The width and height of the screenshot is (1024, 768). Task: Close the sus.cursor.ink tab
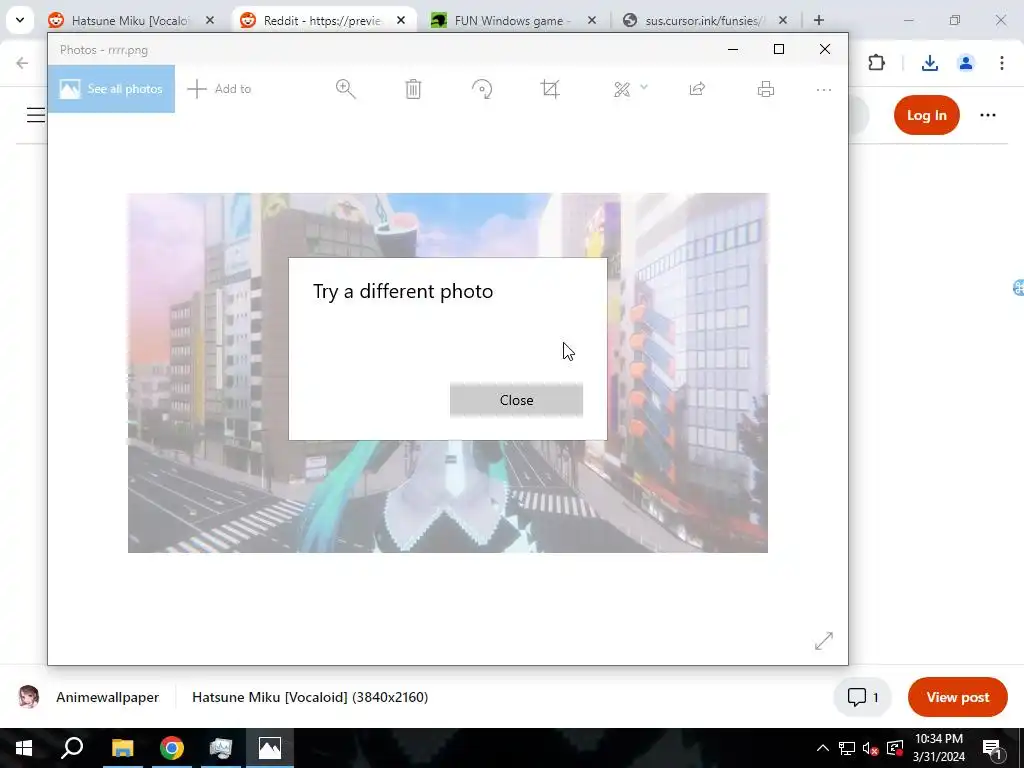click(783, 20)
